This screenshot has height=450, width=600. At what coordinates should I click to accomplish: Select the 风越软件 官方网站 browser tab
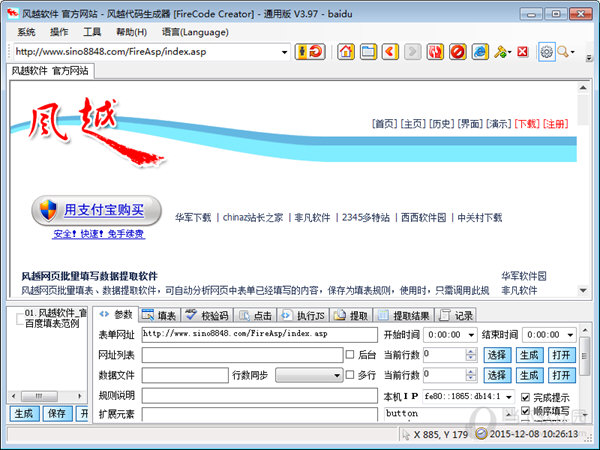point(50,71)
